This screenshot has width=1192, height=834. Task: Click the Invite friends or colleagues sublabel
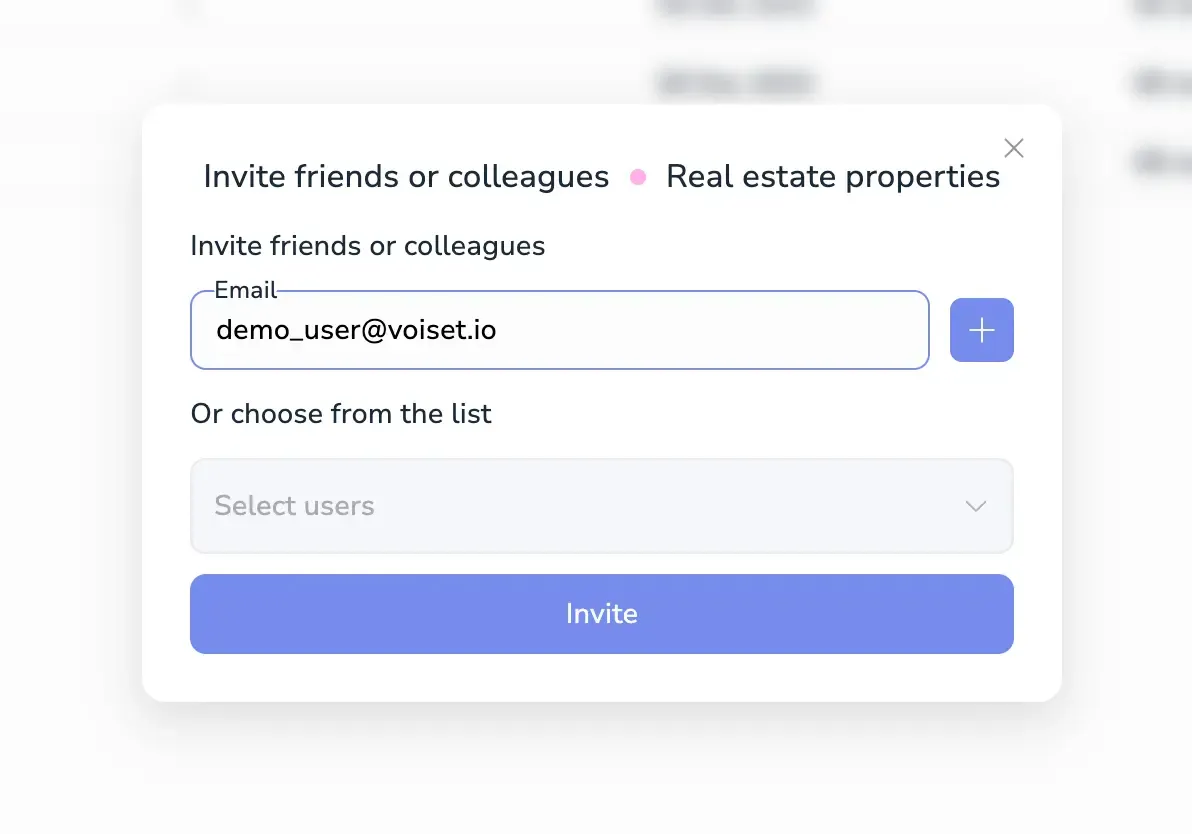tap(367, 246)
